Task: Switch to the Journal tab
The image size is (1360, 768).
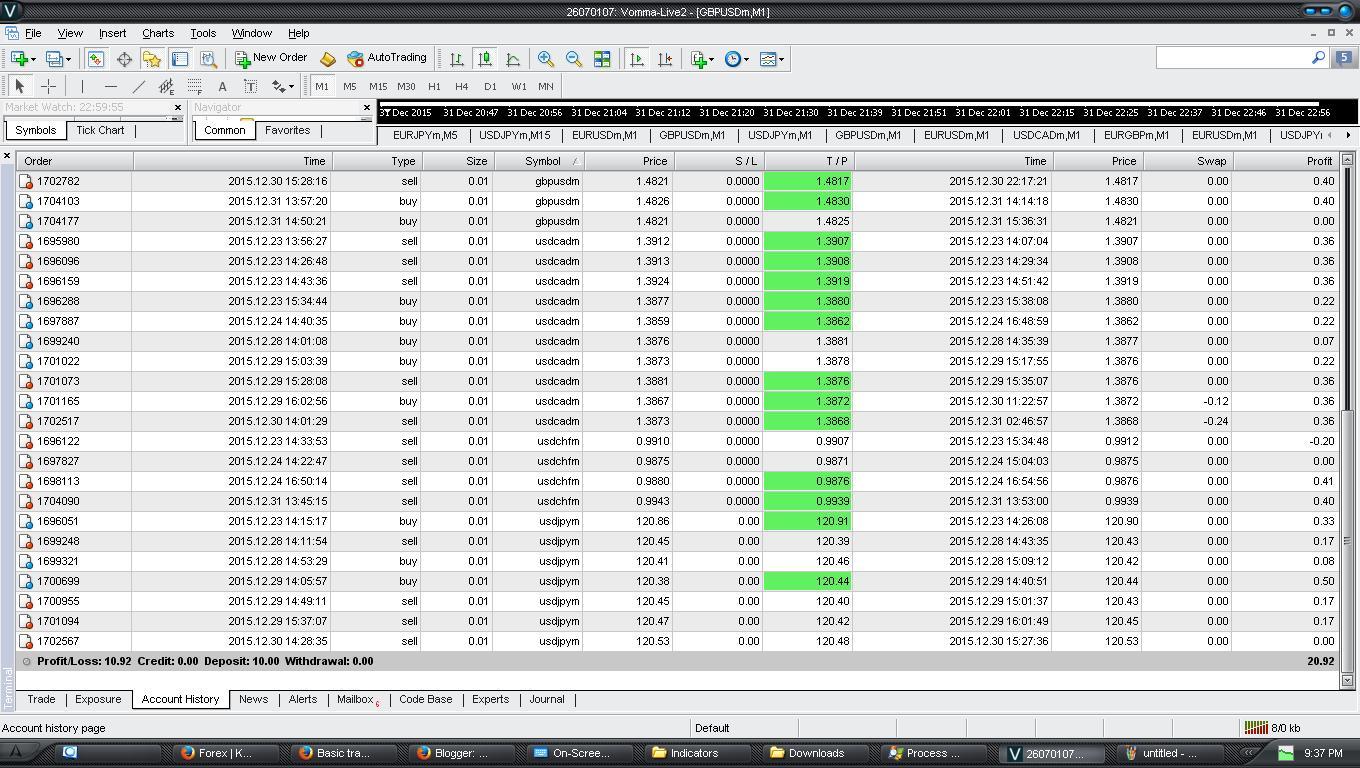Action: [546, 699]
